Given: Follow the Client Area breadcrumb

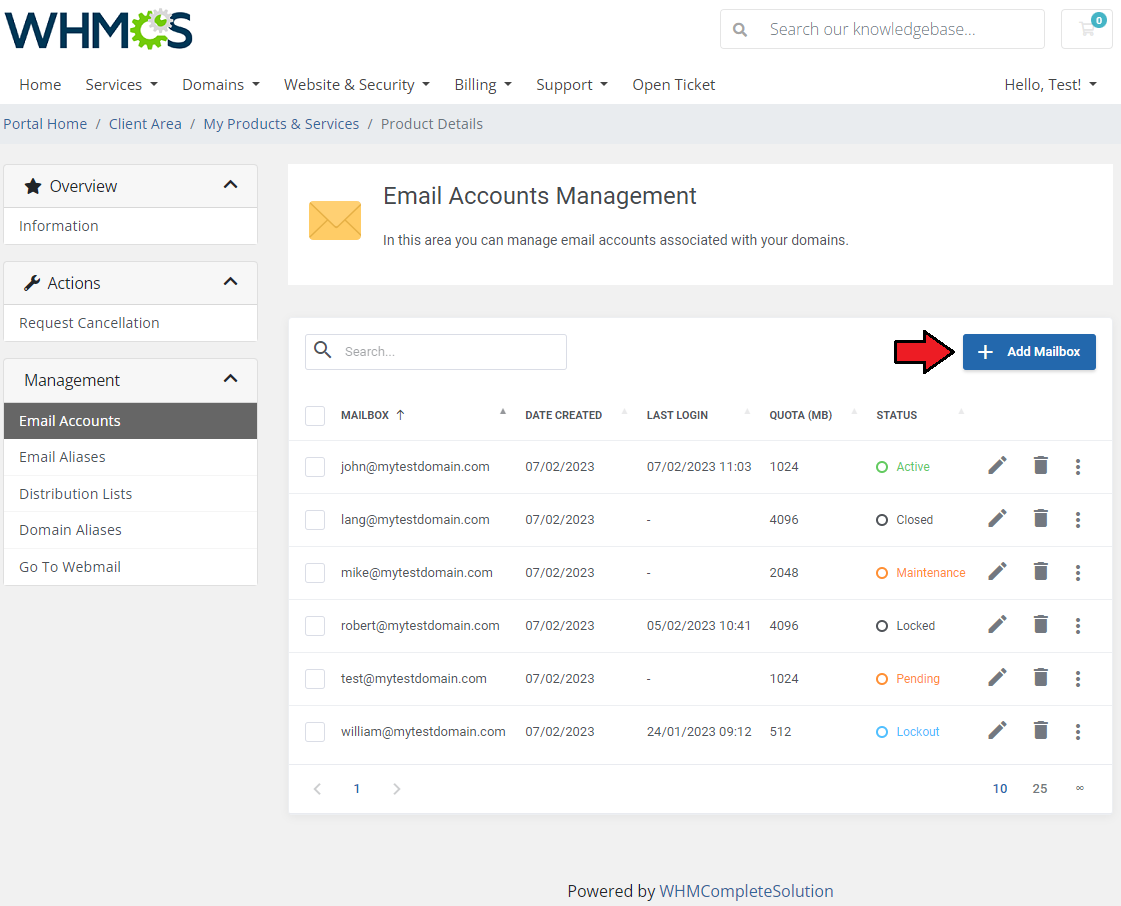Looking at the screenshot, I should point(145,124).
